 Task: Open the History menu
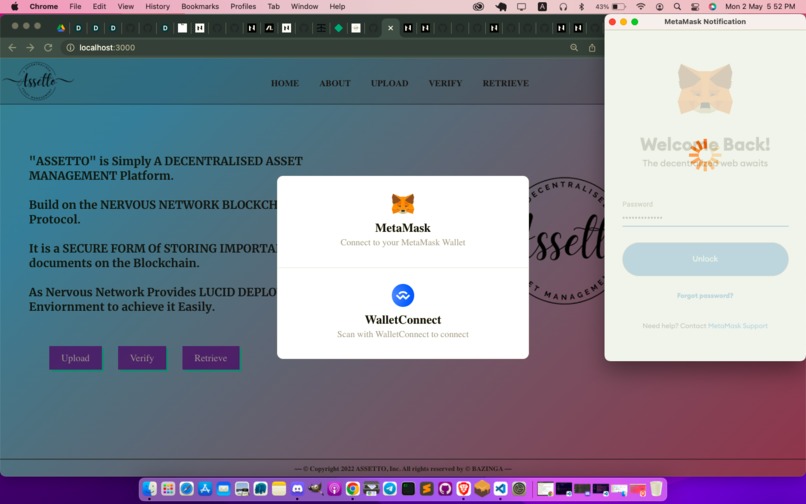tap(157, 6)
